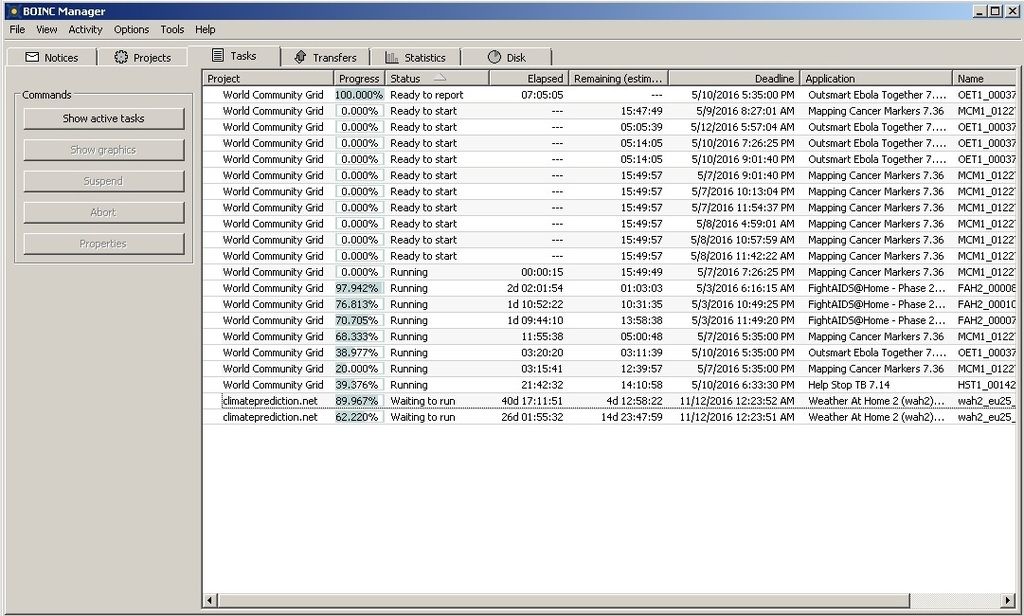This screenshot has height=616, width=1024.
Task: Click the arrows icon on Transfers tab
Action: tap(300, 57)
